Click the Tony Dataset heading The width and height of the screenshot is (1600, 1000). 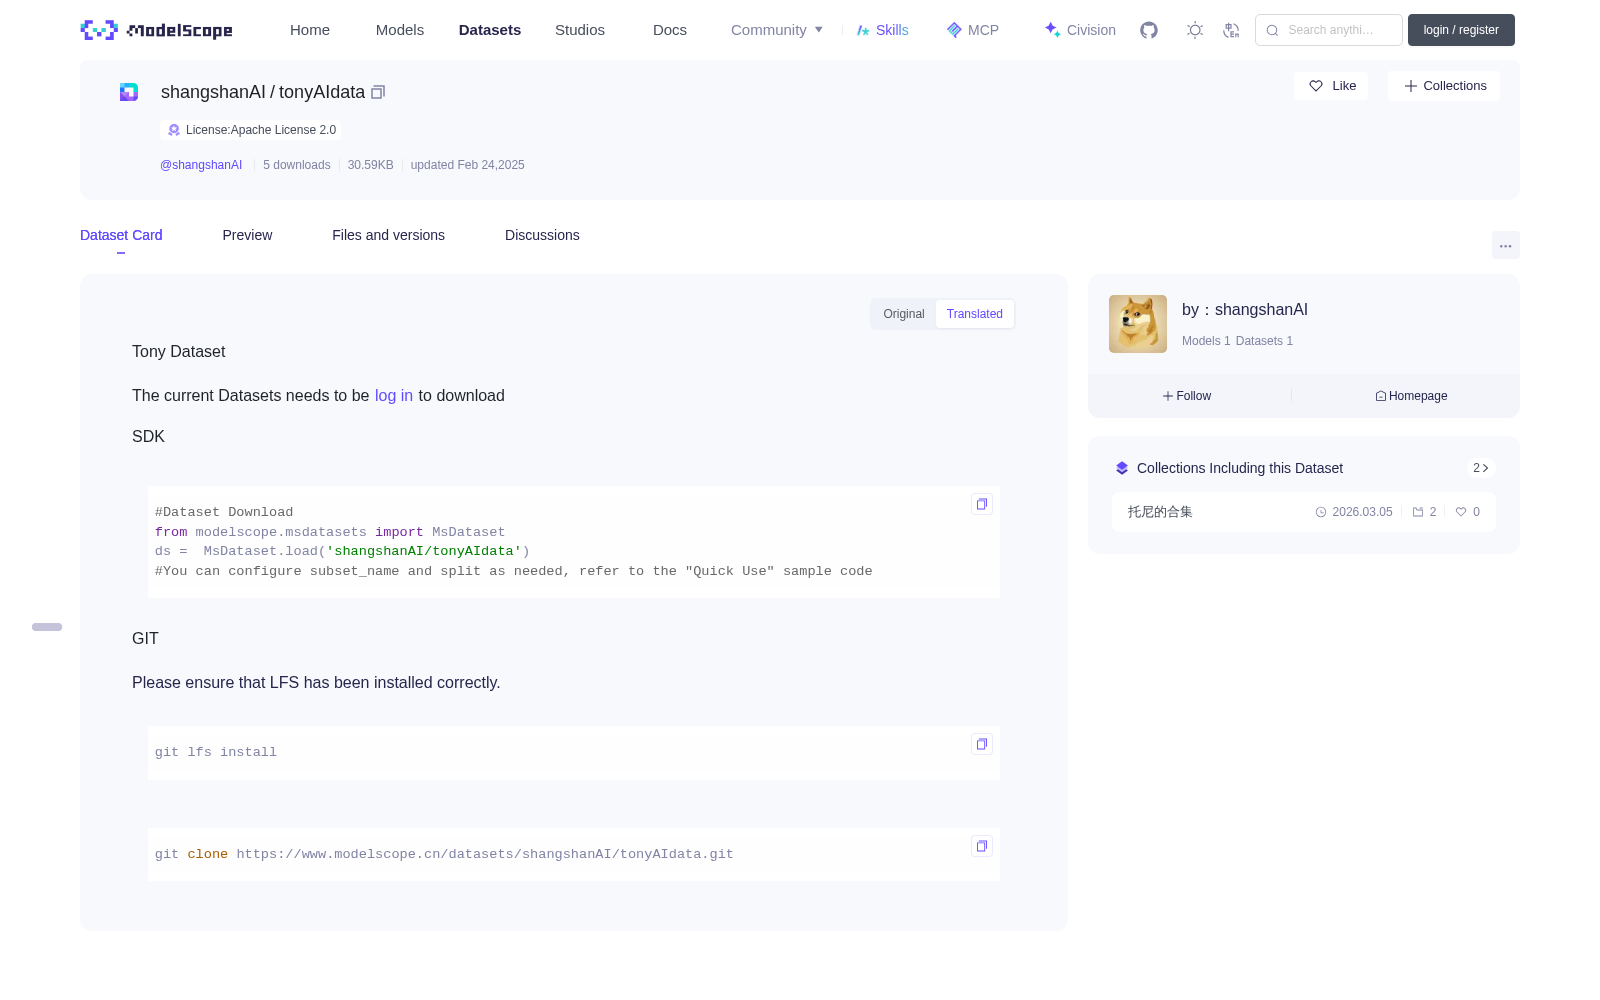pyautogui.click(x=179, y=352)
